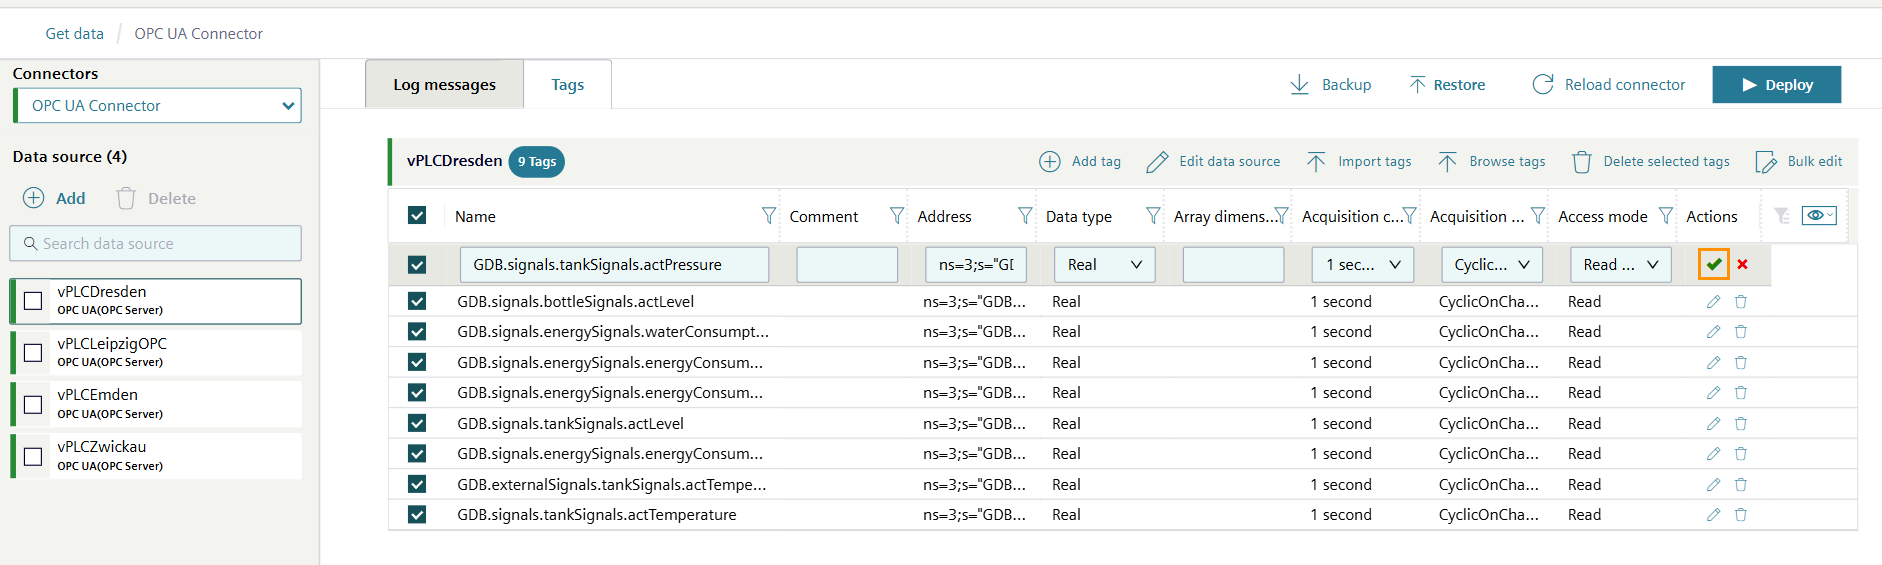This screenshot has height=565, width=1882.
Task: Filter the Data type column
Action: point(1153,216)
